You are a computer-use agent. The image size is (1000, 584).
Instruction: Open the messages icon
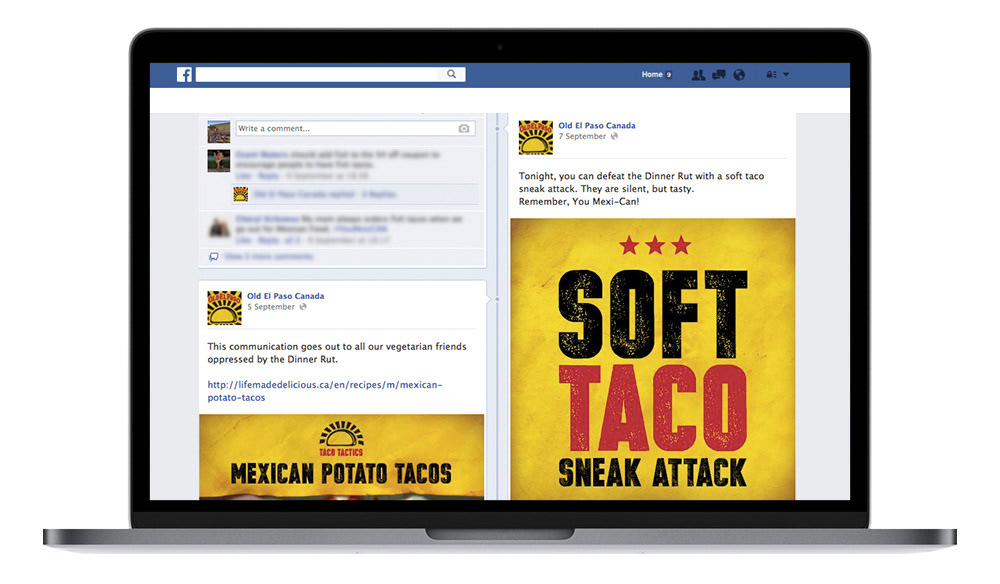pos(719,75)
